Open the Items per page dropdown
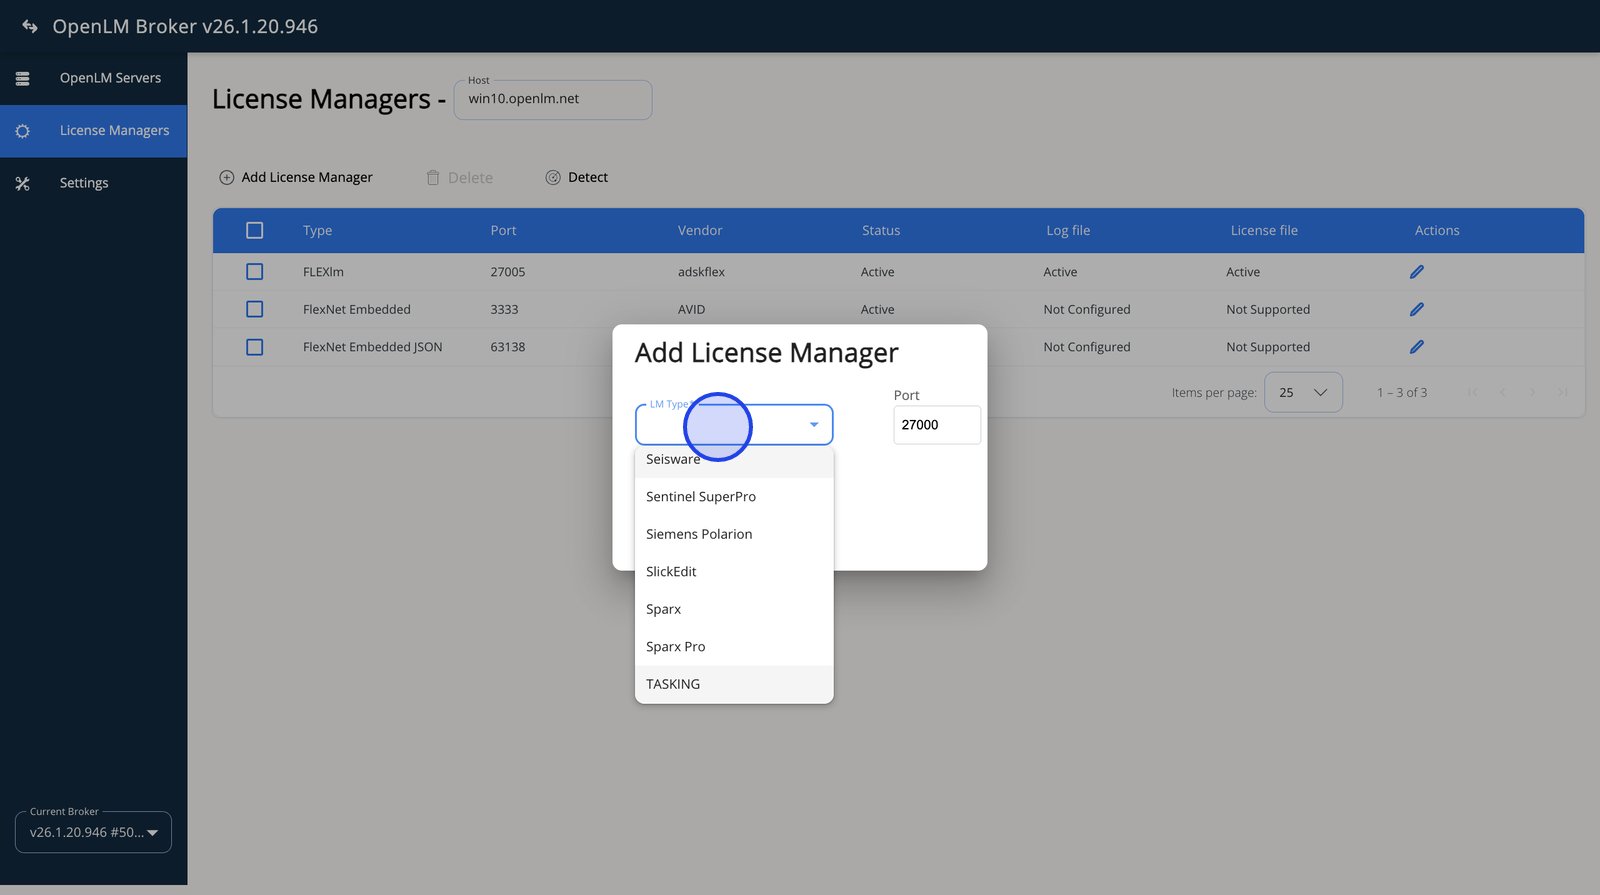The height and width of the screenshot is (895, 1600). (1303, 392)
